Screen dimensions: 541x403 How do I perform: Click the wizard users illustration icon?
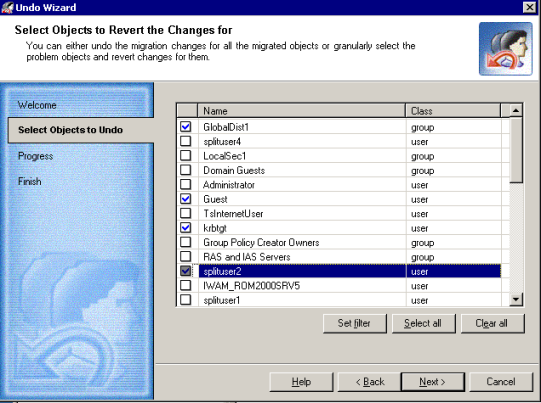505,49
